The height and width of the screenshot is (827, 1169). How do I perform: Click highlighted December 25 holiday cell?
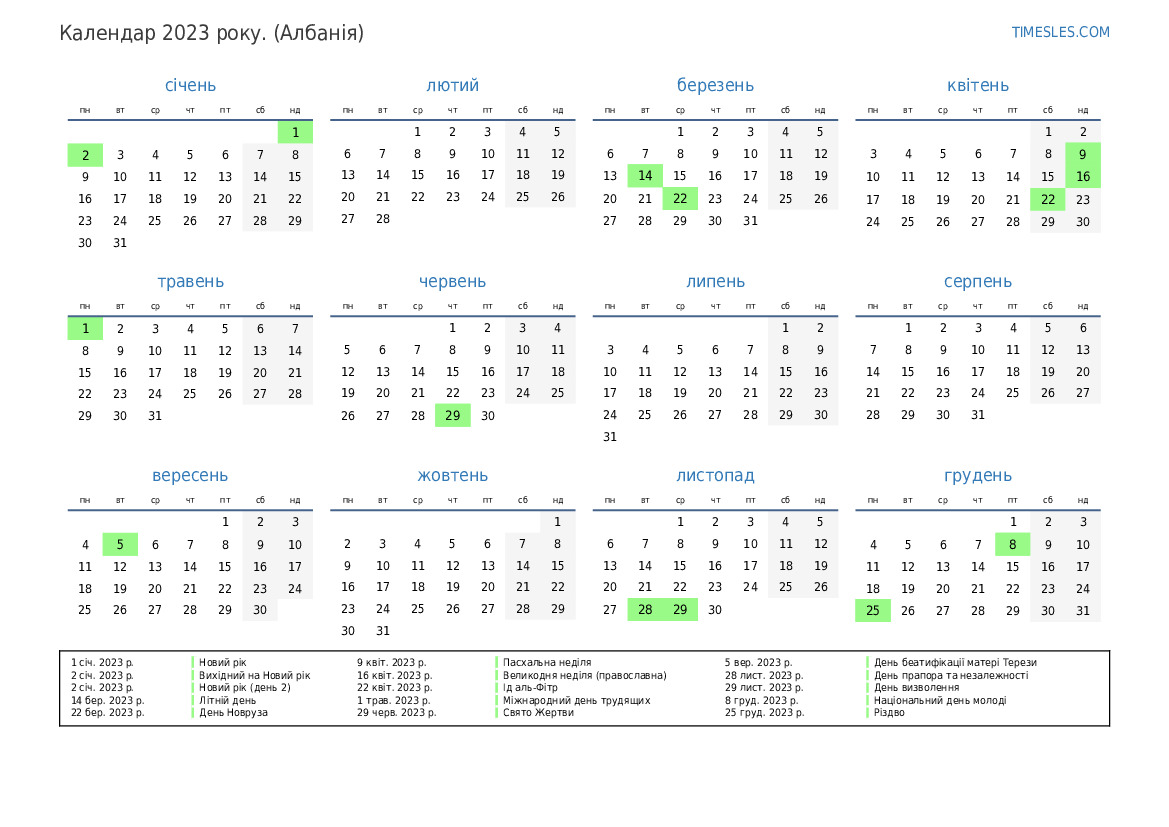click(x=872, y=611)
